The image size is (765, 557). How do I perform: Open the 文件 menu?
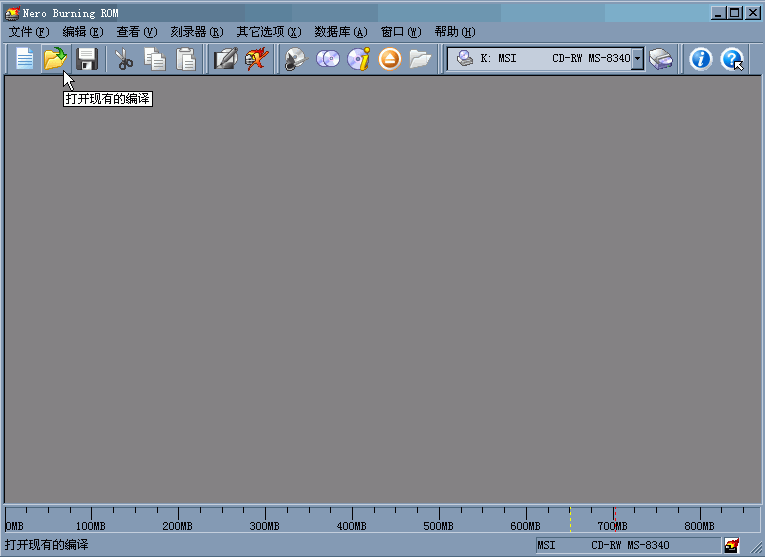[28, 32]
